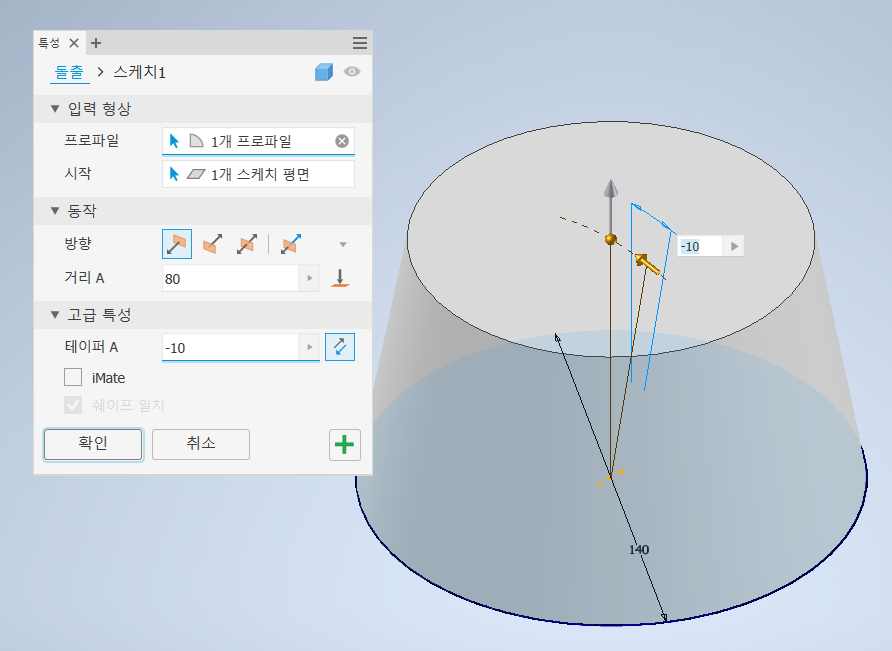Click the 140 dimension label
This screenshot has width=892, height=651.
(639, 550)
